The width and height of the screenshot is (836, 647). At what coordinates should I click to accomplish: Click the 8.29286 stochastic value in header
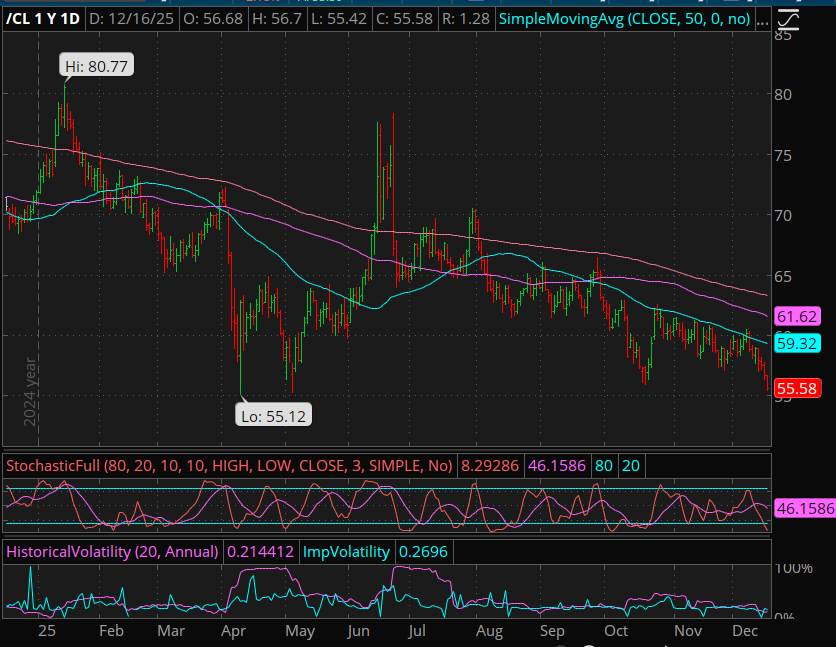489,466
